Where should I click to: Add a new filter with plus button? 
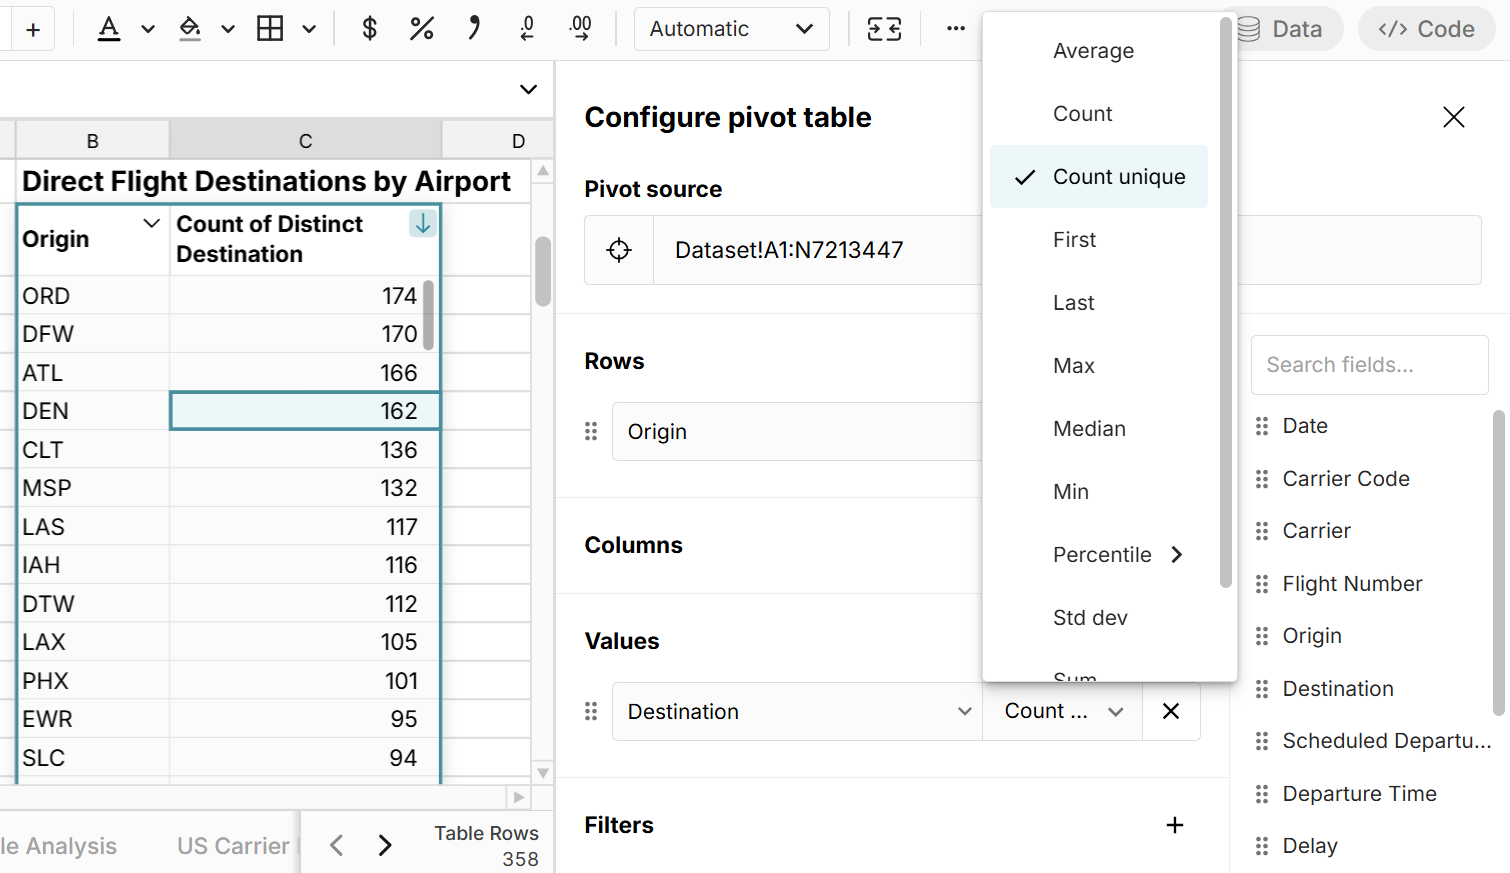[x=1175, y=825]
